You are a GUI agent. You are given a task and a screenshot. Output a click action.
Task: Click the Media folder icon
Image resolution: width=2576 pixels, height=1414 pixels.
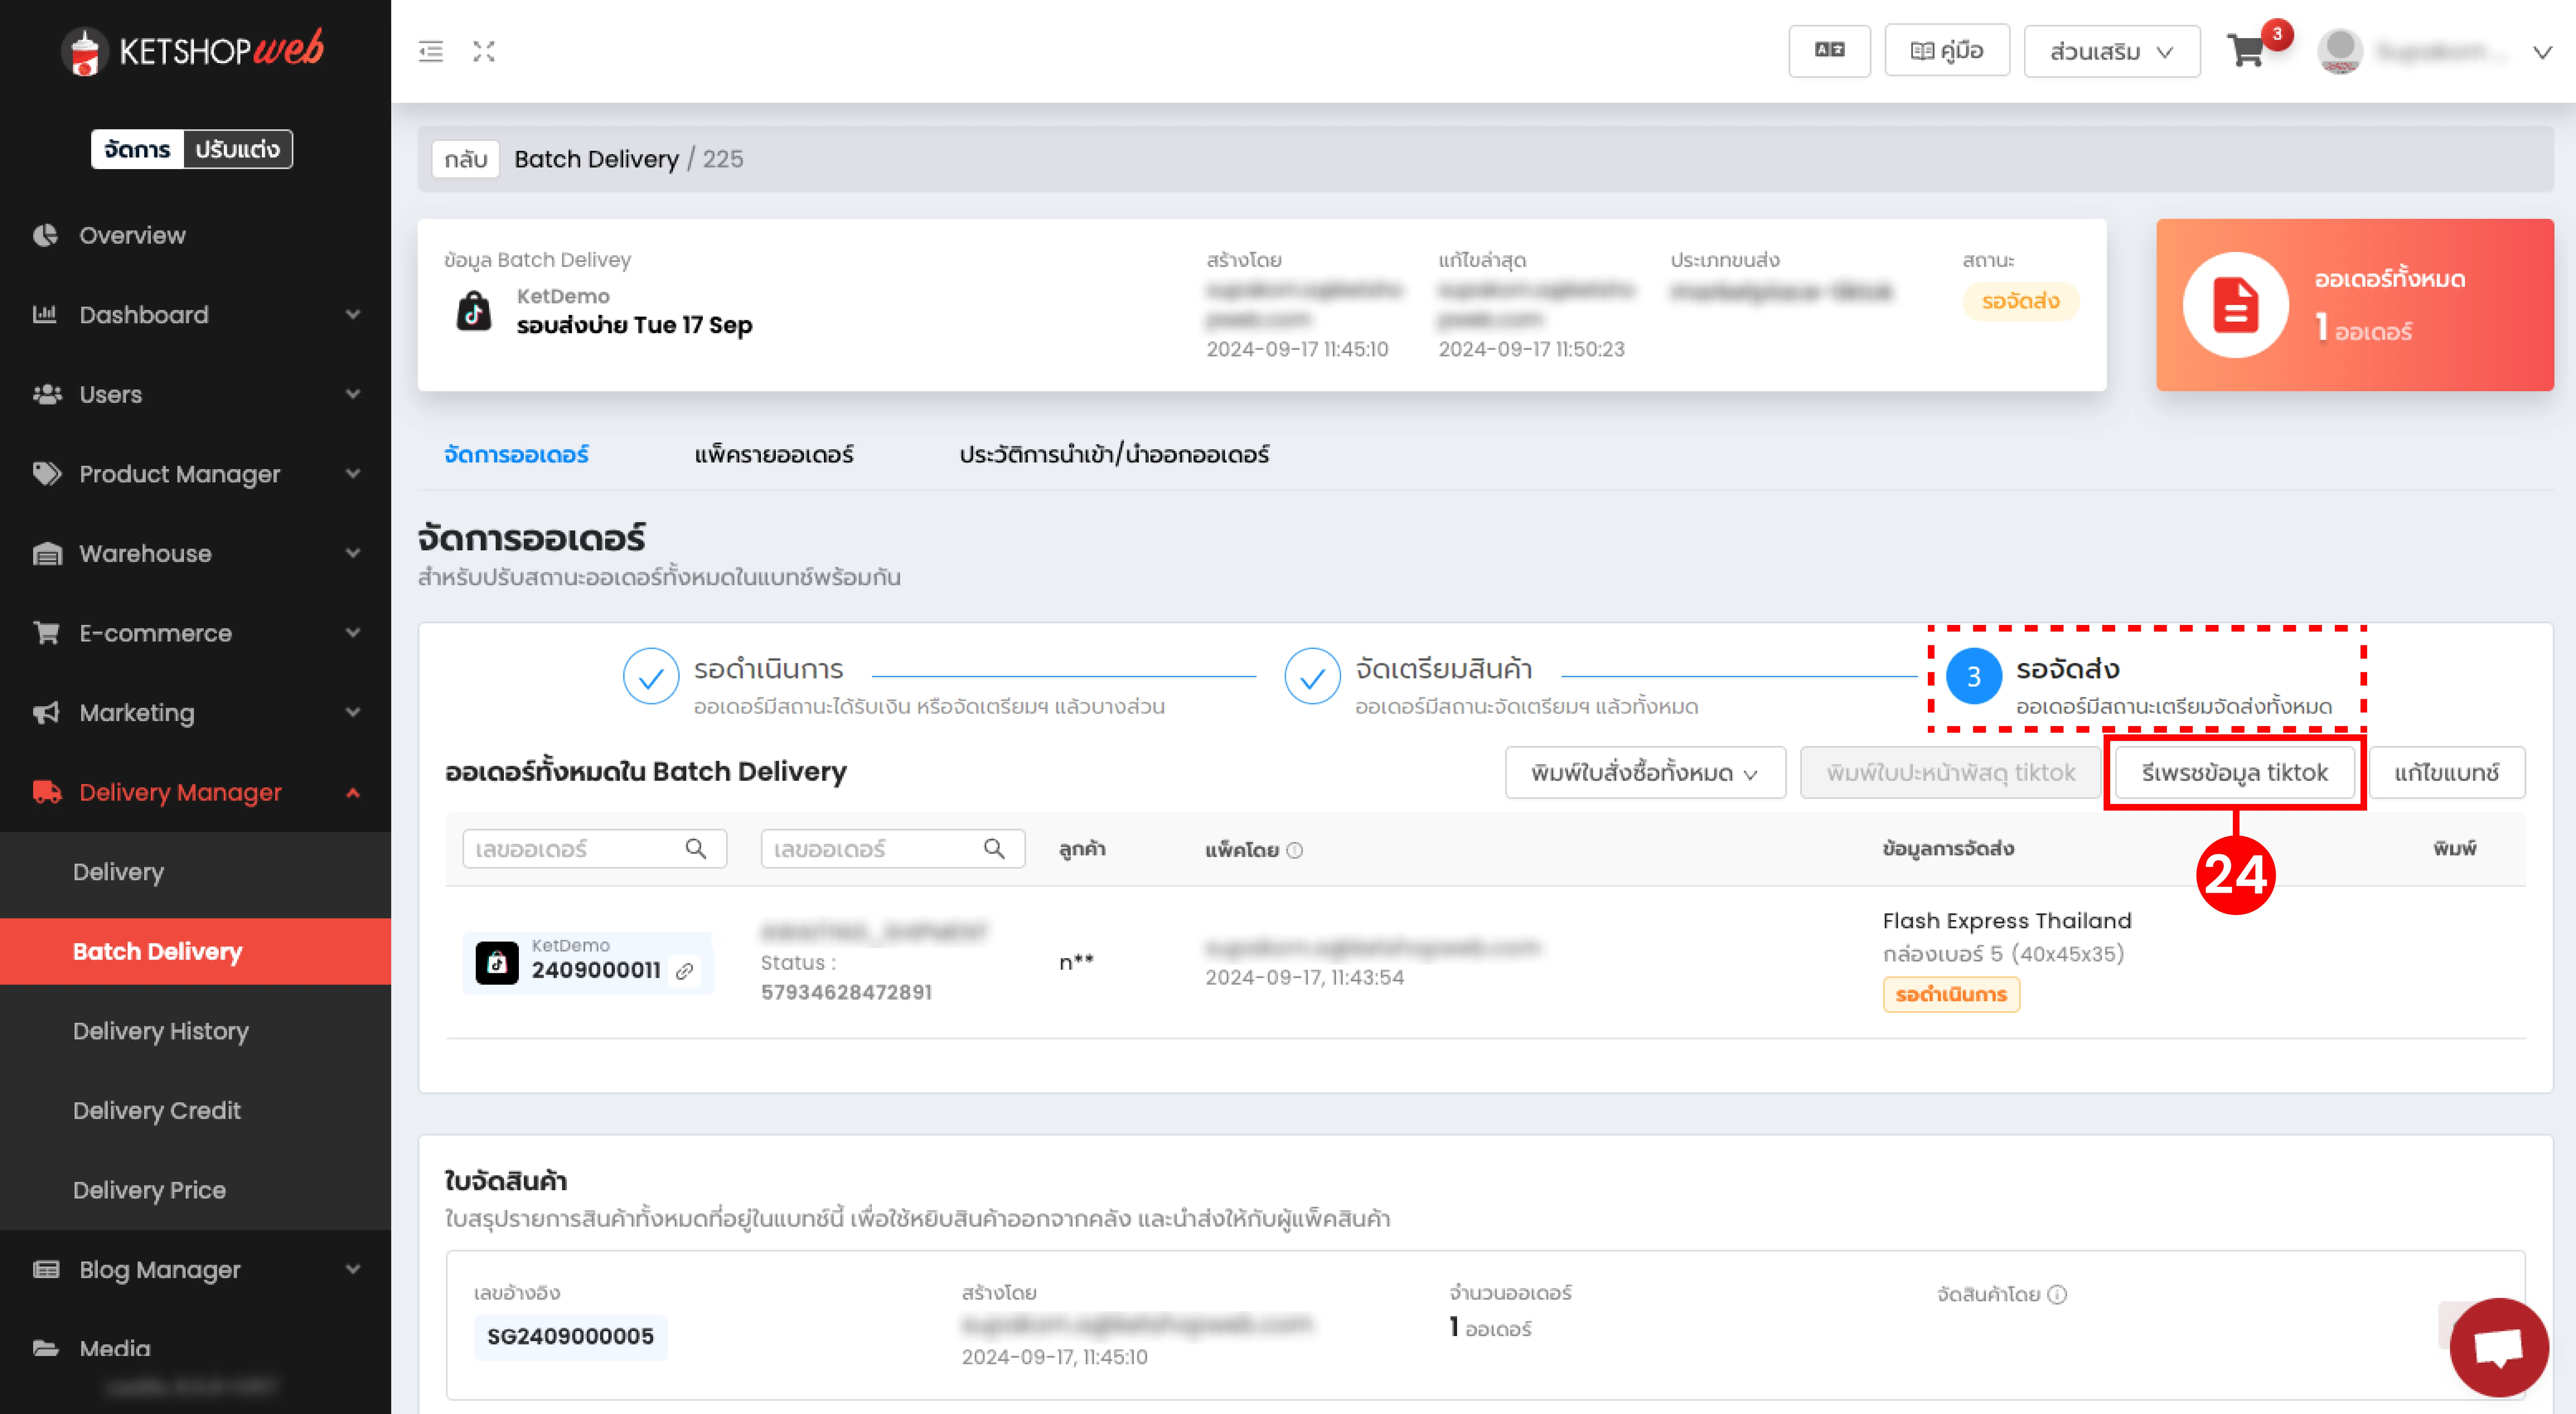point(46,1348)
